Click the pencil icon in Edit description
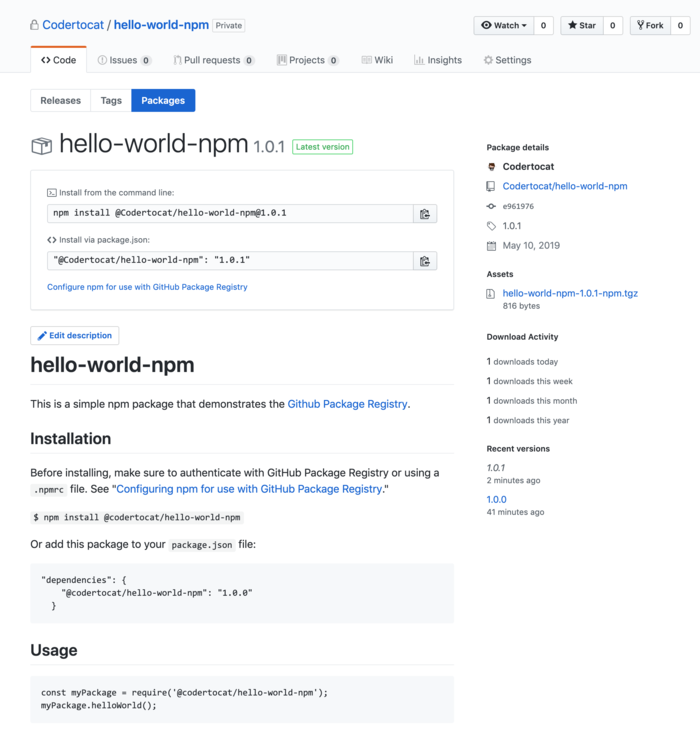 (42, 335)
